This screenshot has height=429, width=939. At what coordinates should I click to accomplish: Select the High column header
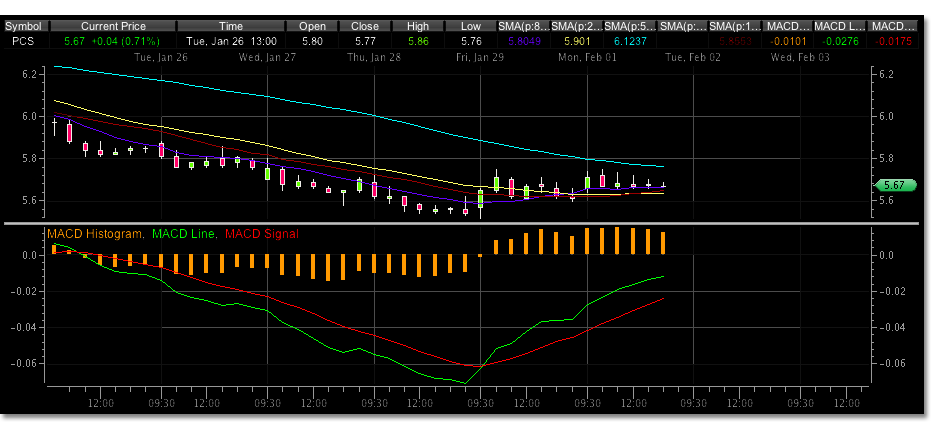pos(418,24)
